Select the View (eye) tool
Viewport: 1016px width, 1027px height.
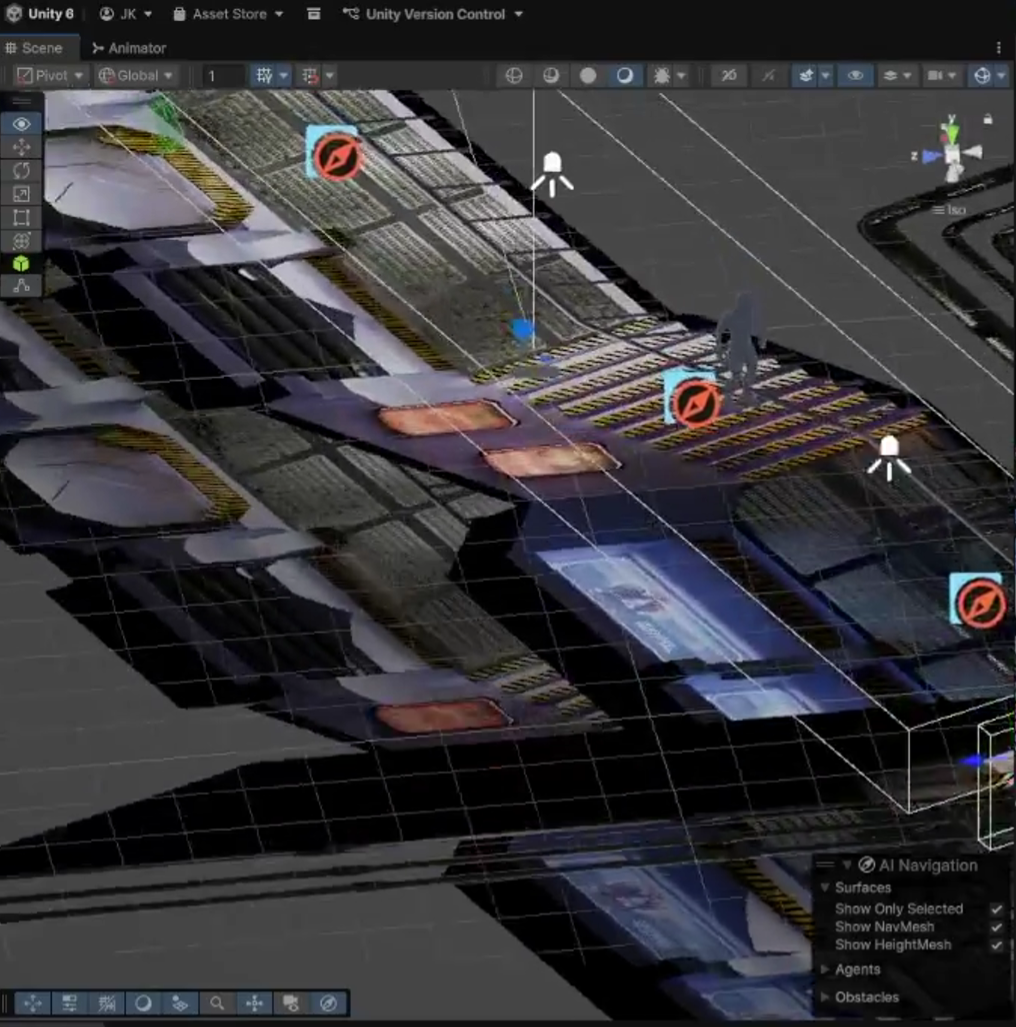21,123
